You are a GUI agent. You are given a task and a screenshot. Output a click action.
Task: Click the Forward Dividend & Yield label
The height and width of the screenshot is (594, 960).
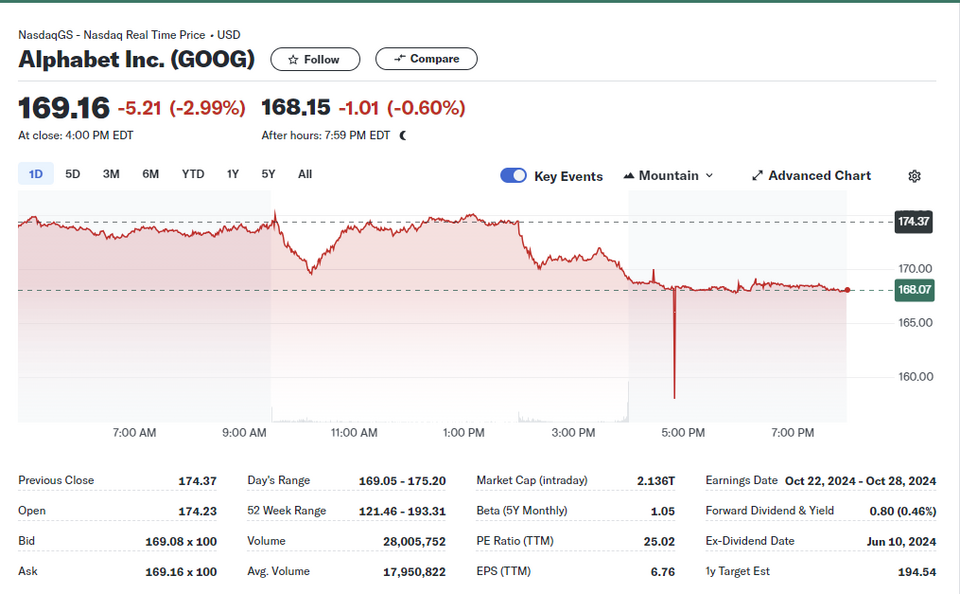pyautogui.click(x=770, y=510)
